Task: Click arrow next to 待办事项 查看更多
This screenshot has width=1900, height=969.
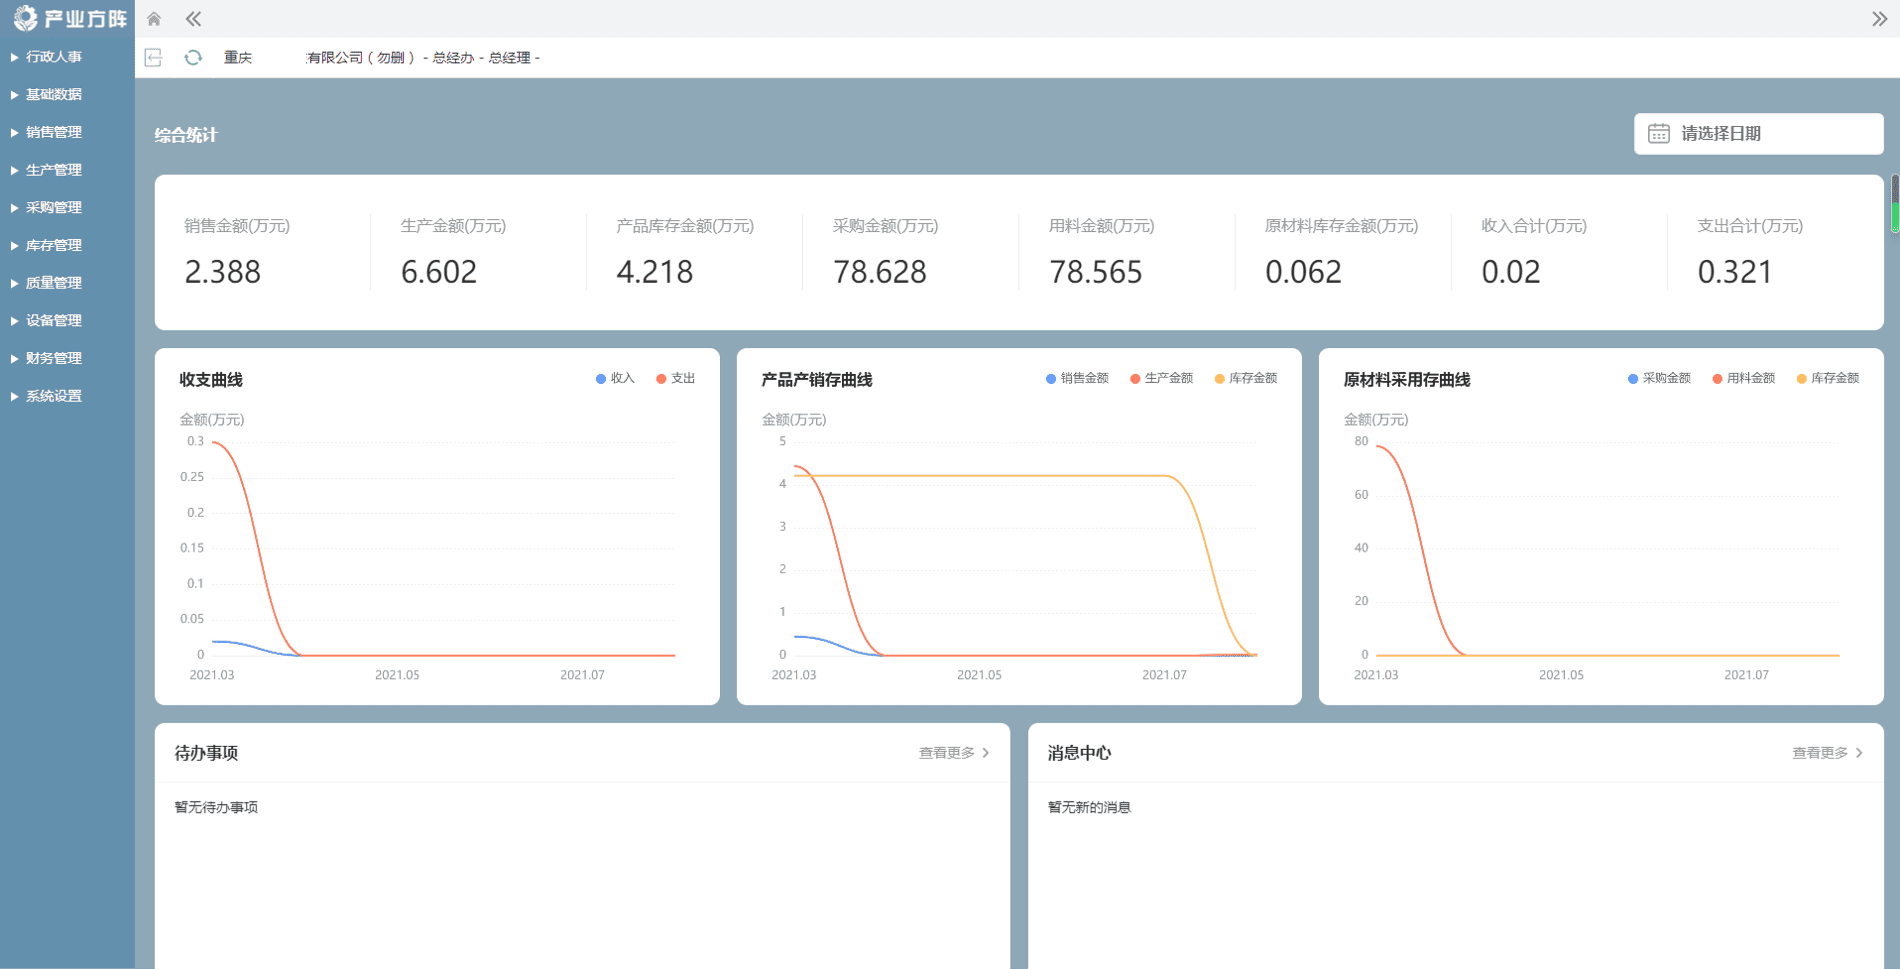Action: [x=986, y=753]
